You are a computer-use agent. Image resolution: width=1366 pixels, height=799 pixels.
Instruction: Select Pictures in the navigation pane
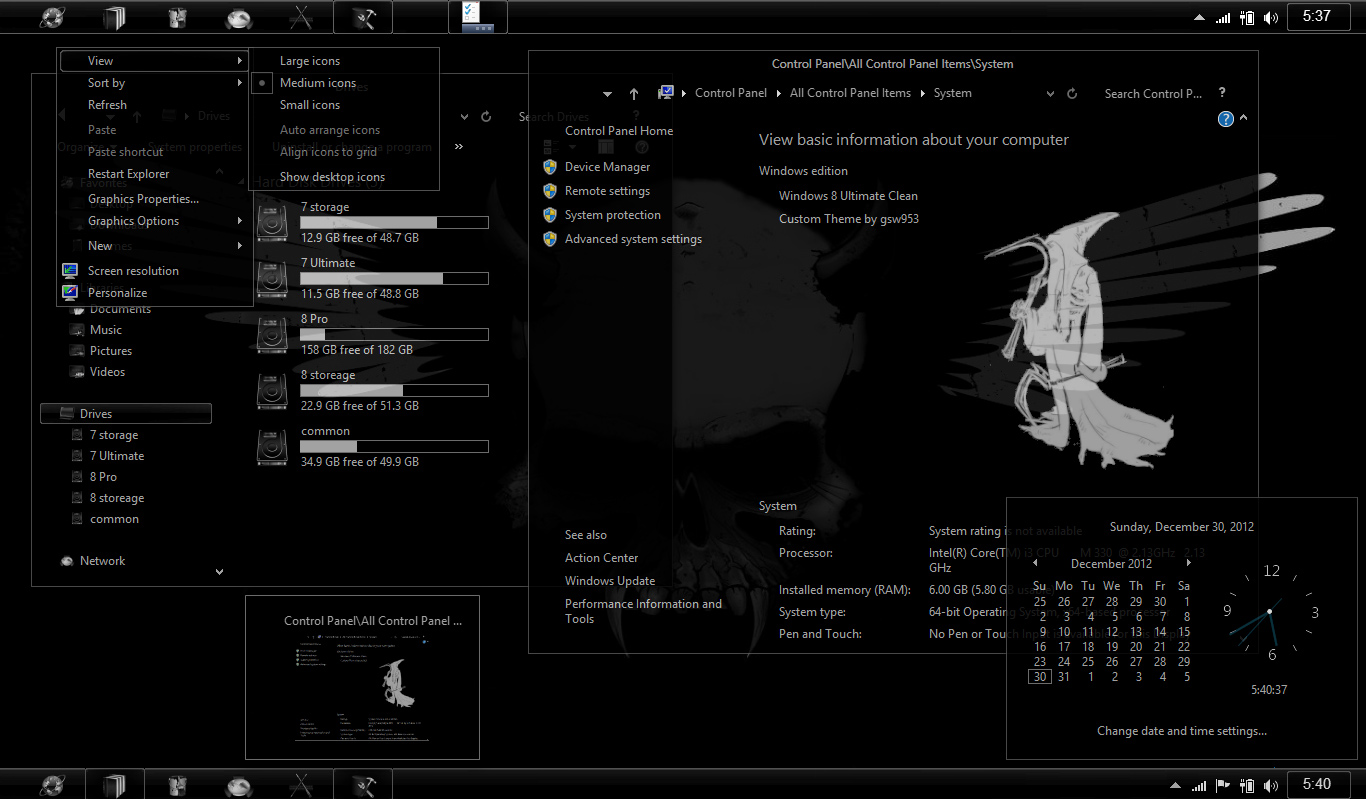point(111,351)
